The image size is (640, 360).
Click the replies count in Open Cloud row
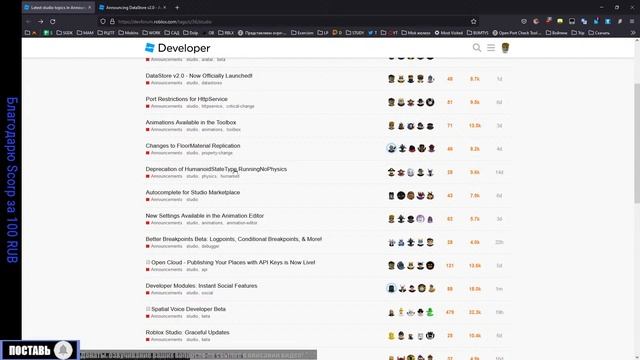tap(450, 266)
